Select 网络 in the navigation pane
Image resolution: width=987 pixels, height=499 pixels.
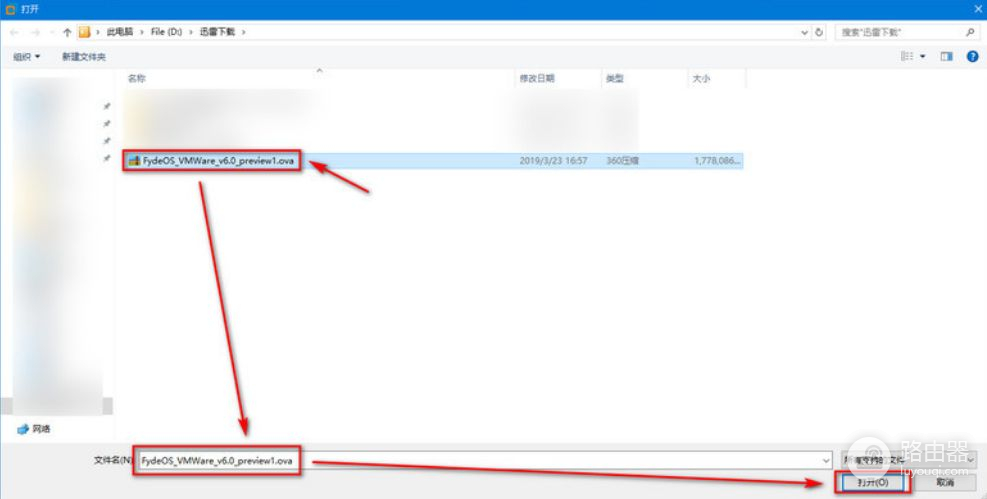(x=34, y=429)
